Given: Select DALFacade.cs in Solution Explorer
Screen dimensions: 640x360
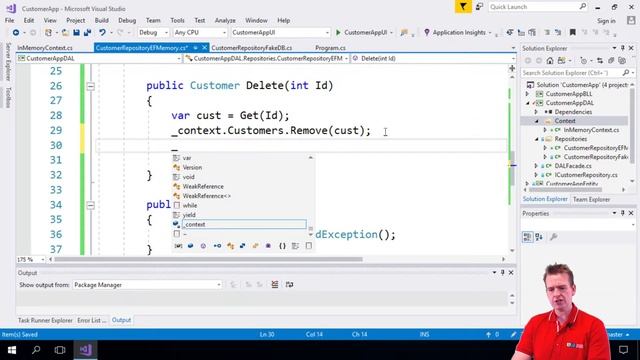Looking at the screenshot, I should pos(573,166).
